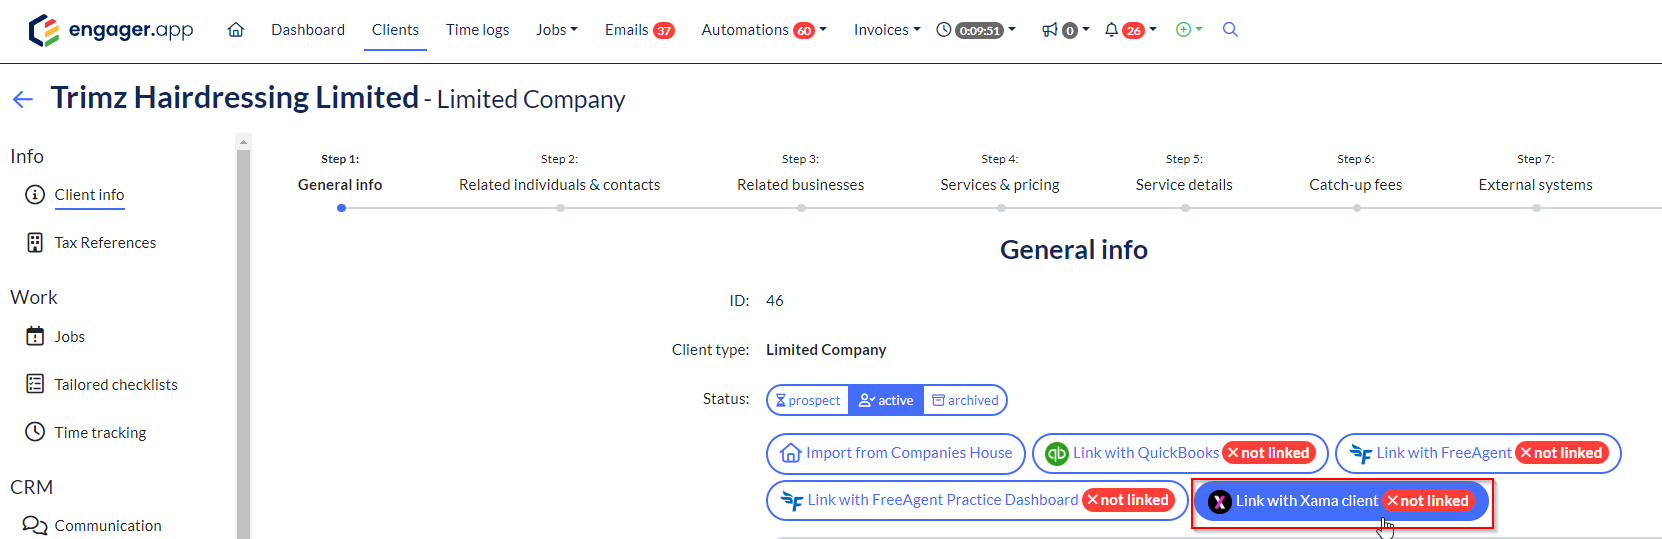Click the home icon in top navigation
Screen dimensions: 1662x539
pyautogui.click(x=236, y=30)
